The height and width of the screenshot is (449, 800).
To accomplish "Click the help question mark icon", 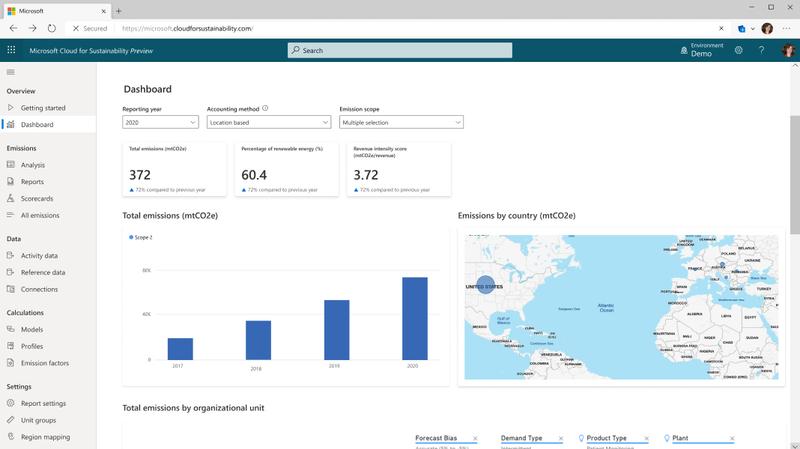I will [x=762, y=50].
